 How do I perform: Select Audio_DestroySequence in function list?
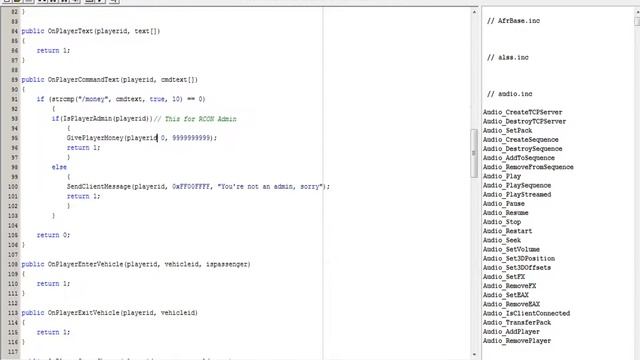(x=522, y=149)
